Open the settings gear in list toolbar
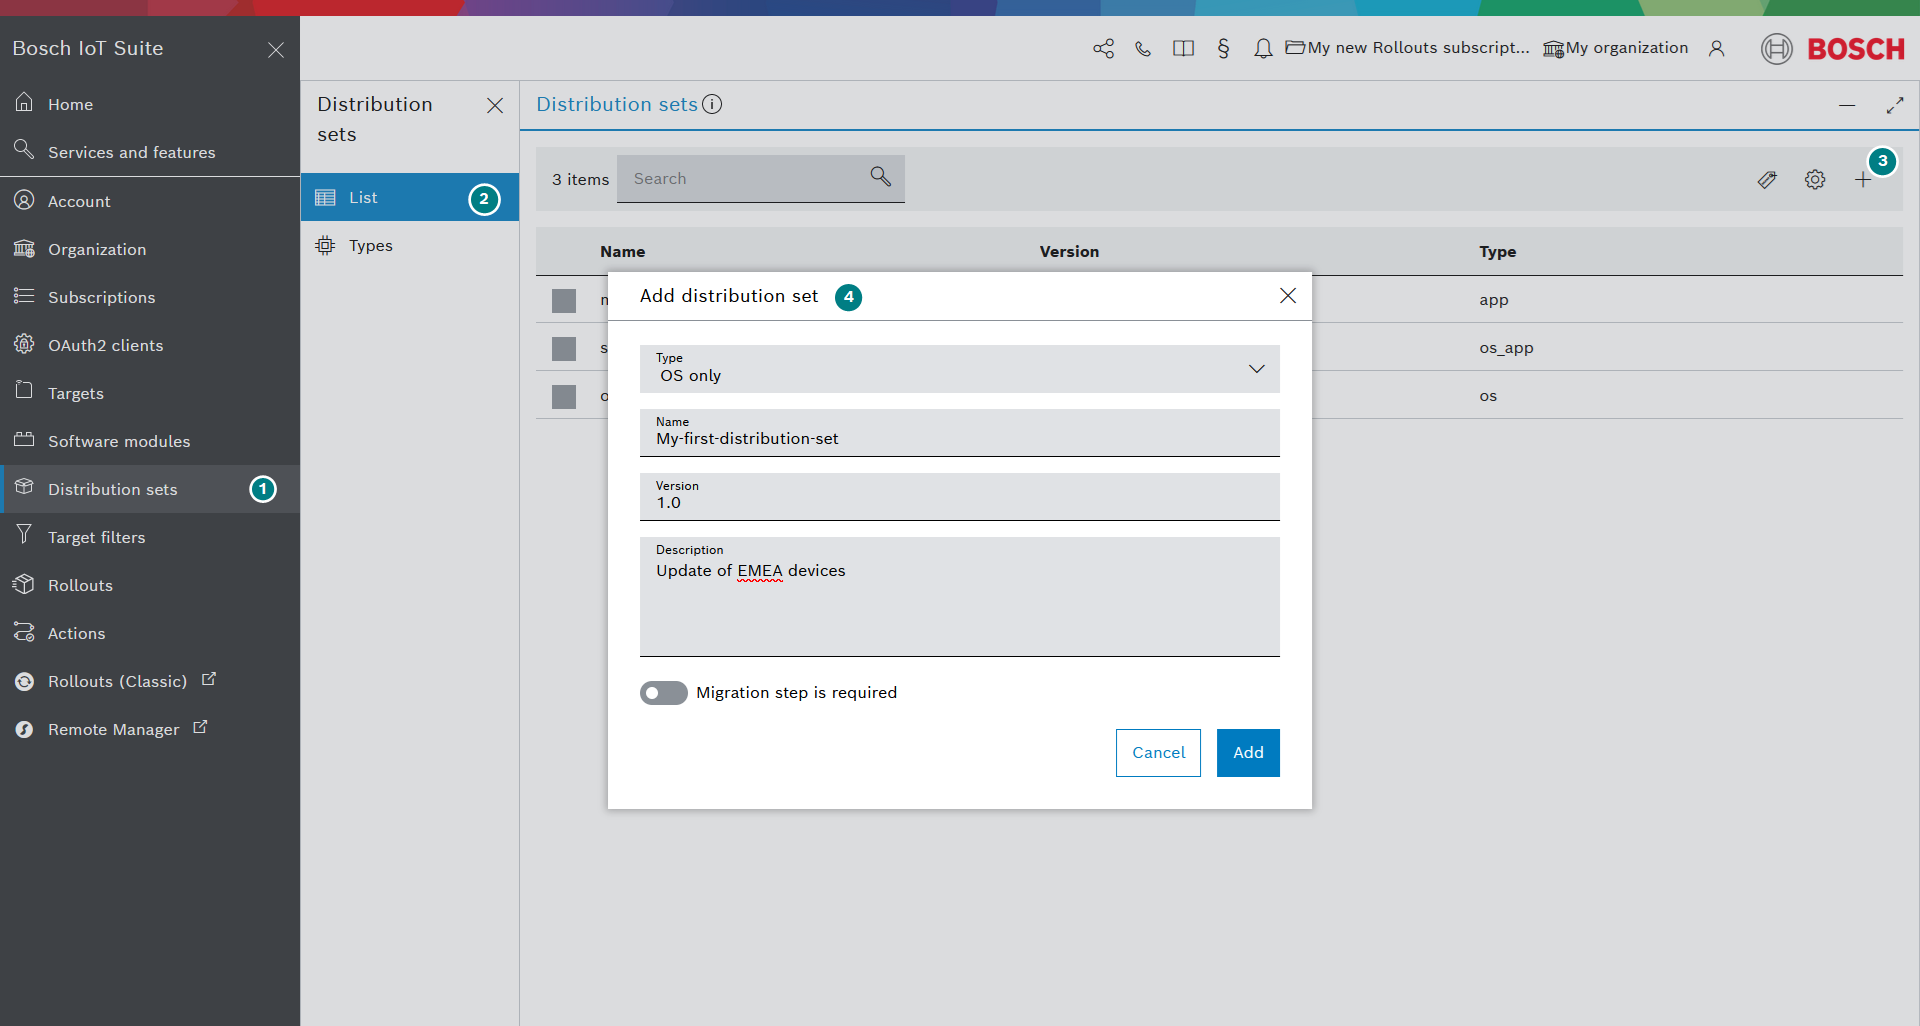The height and width of the screenshot is (1026, 1920). [x=1814, y=179]
